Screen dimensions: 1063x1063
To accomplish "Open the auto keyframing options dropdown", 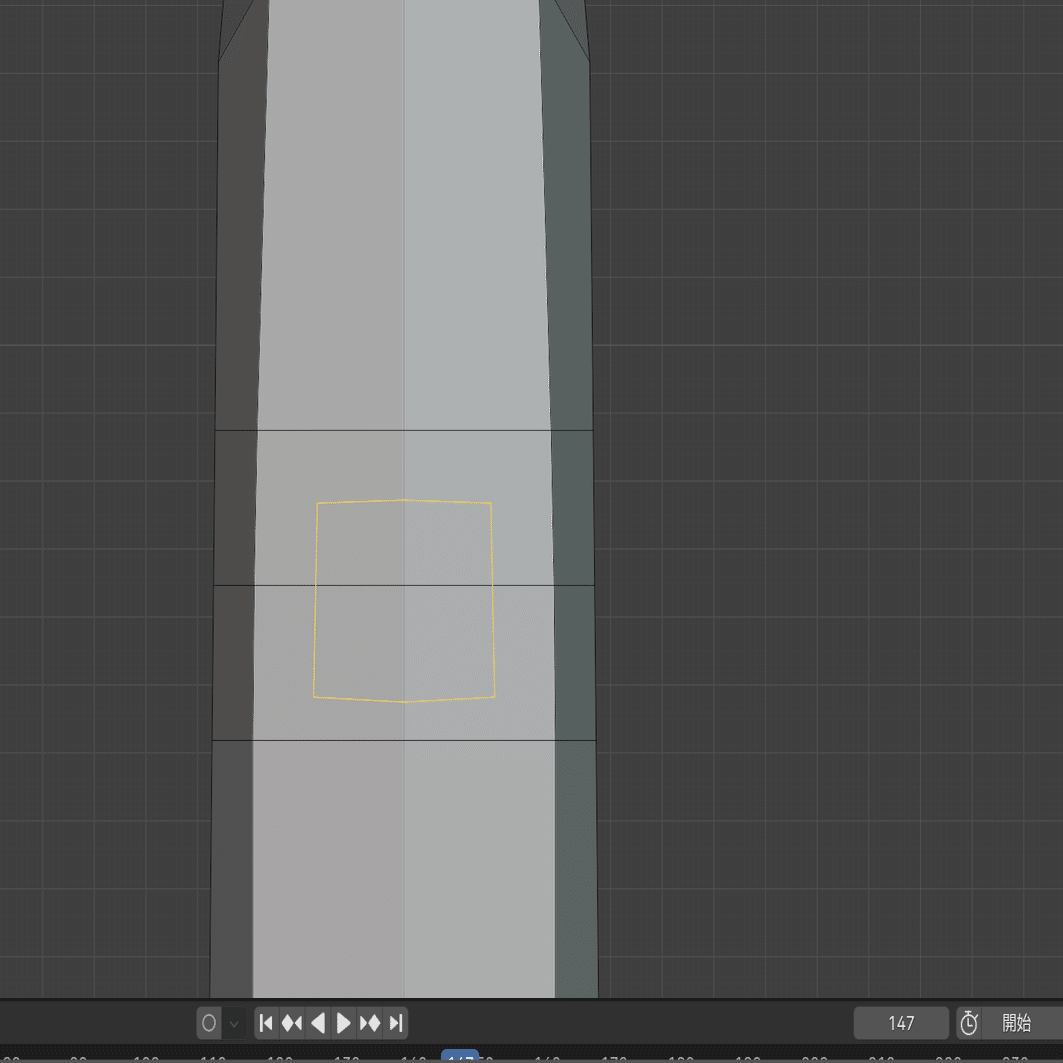I will click(x=234, y=1022).
